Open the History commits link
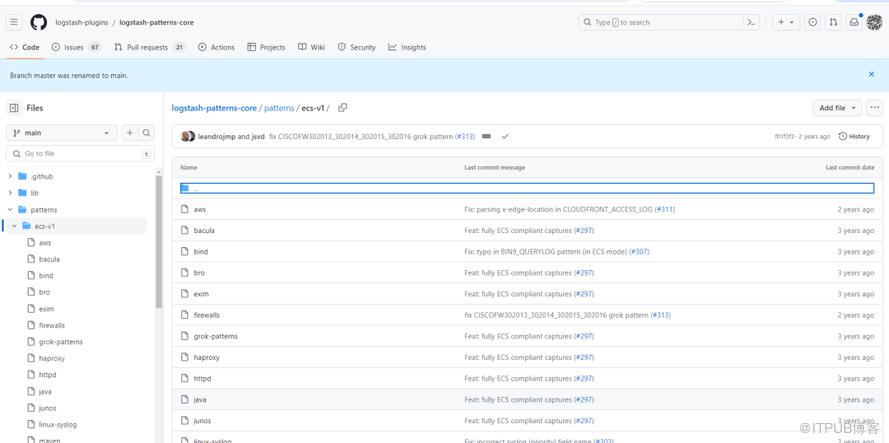Screen dimensions: 889x443 click(x=854, y=136)
